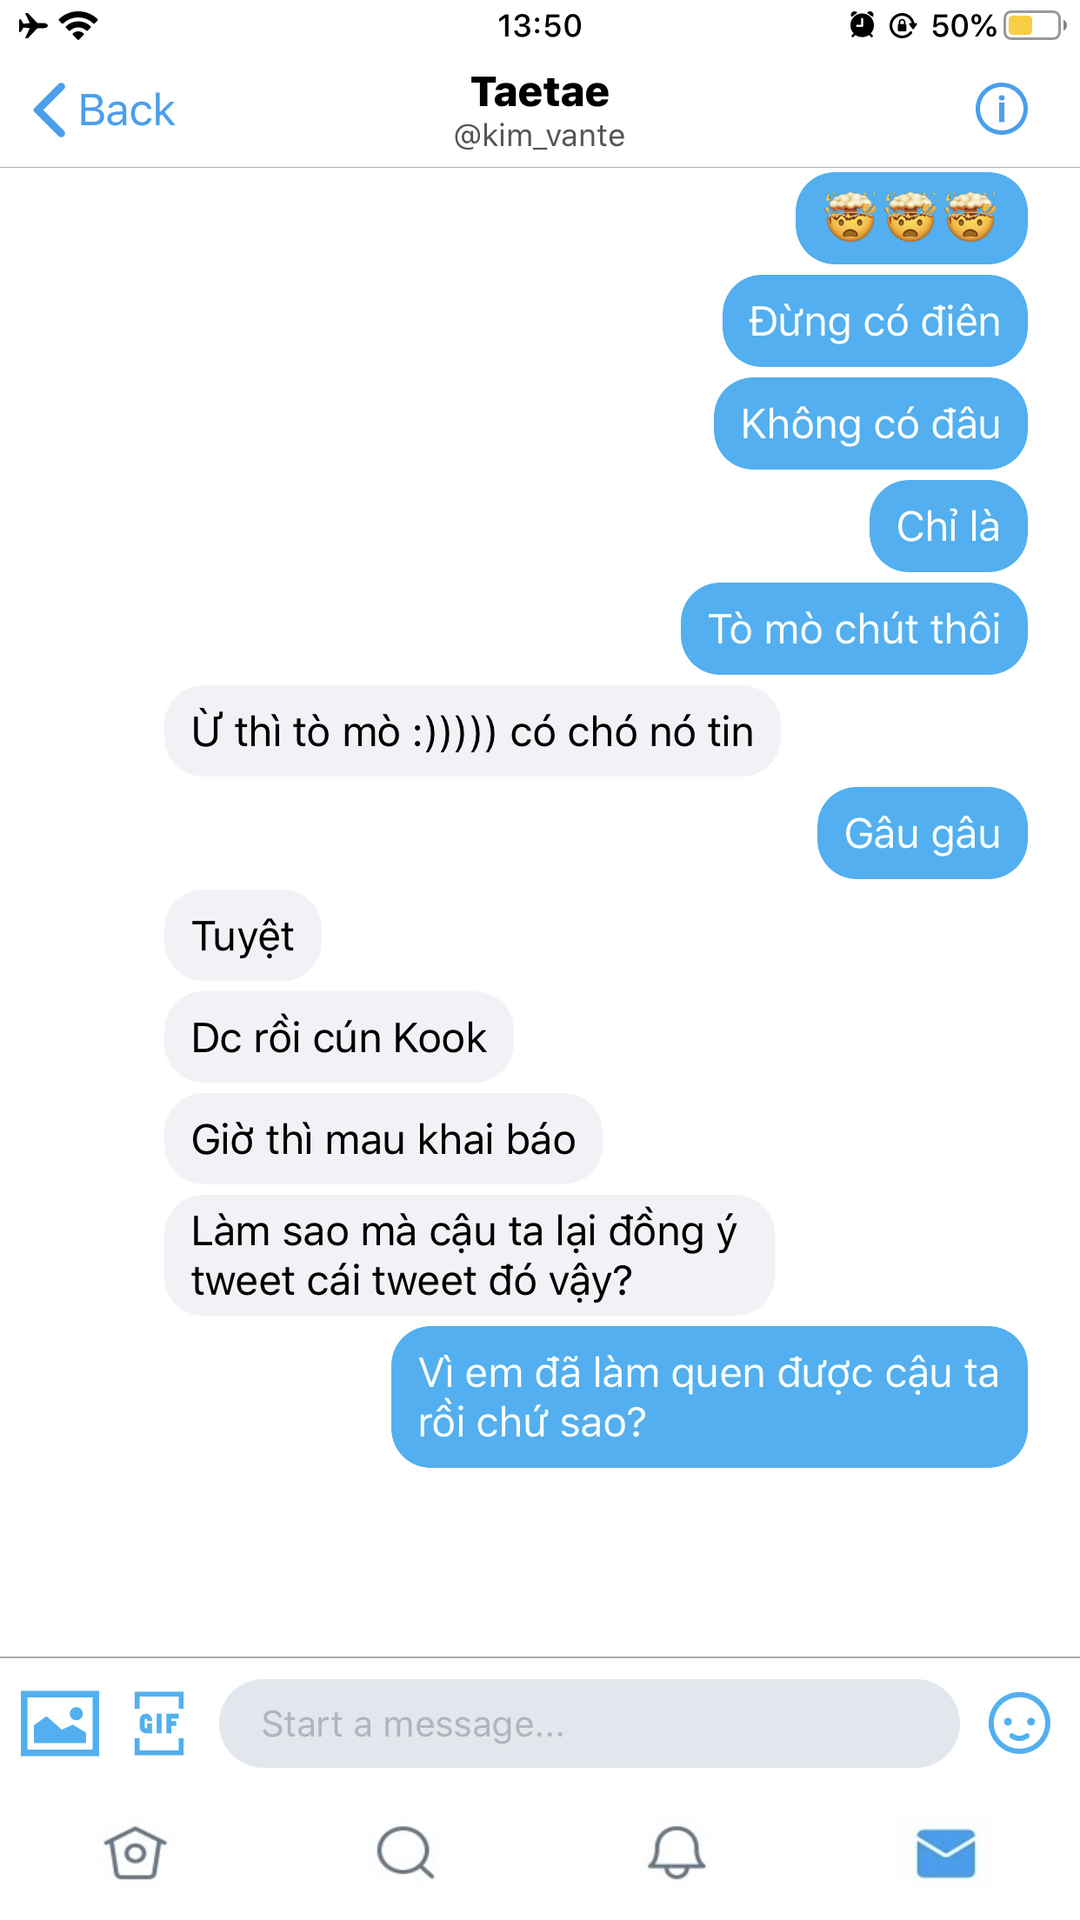This screenshot has width=1080, height=1920.
Task: Open the emoji smiley picker
Action: point(1019,1723)
